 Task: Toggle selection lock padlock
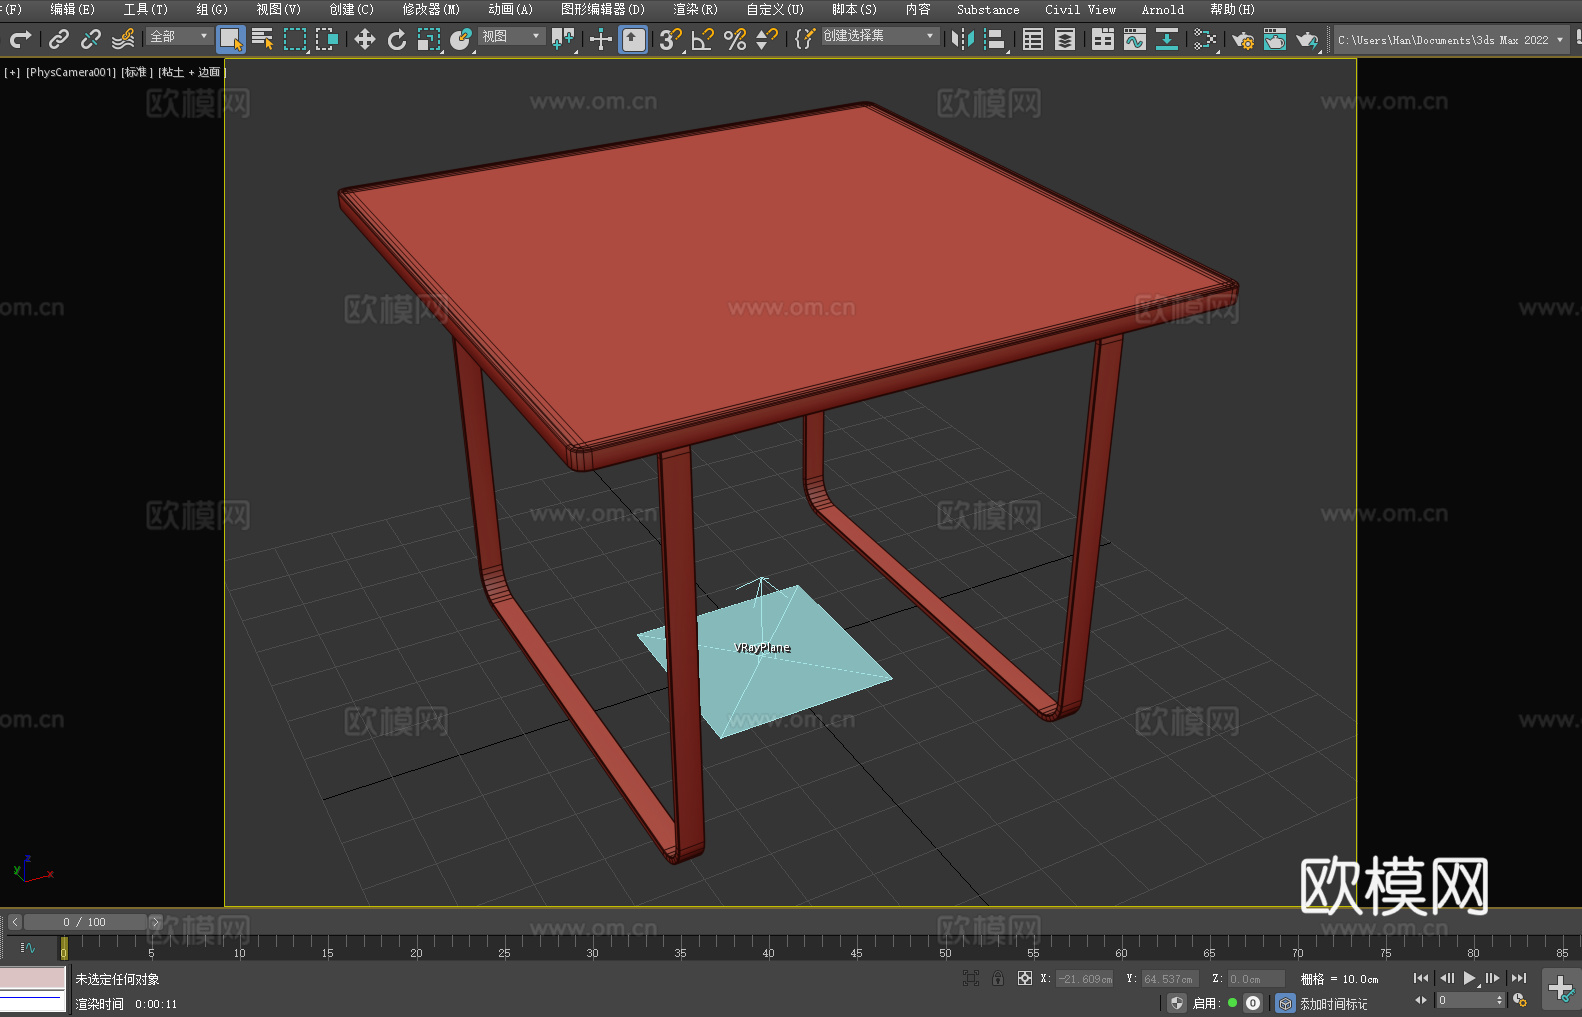pos(998,978)
